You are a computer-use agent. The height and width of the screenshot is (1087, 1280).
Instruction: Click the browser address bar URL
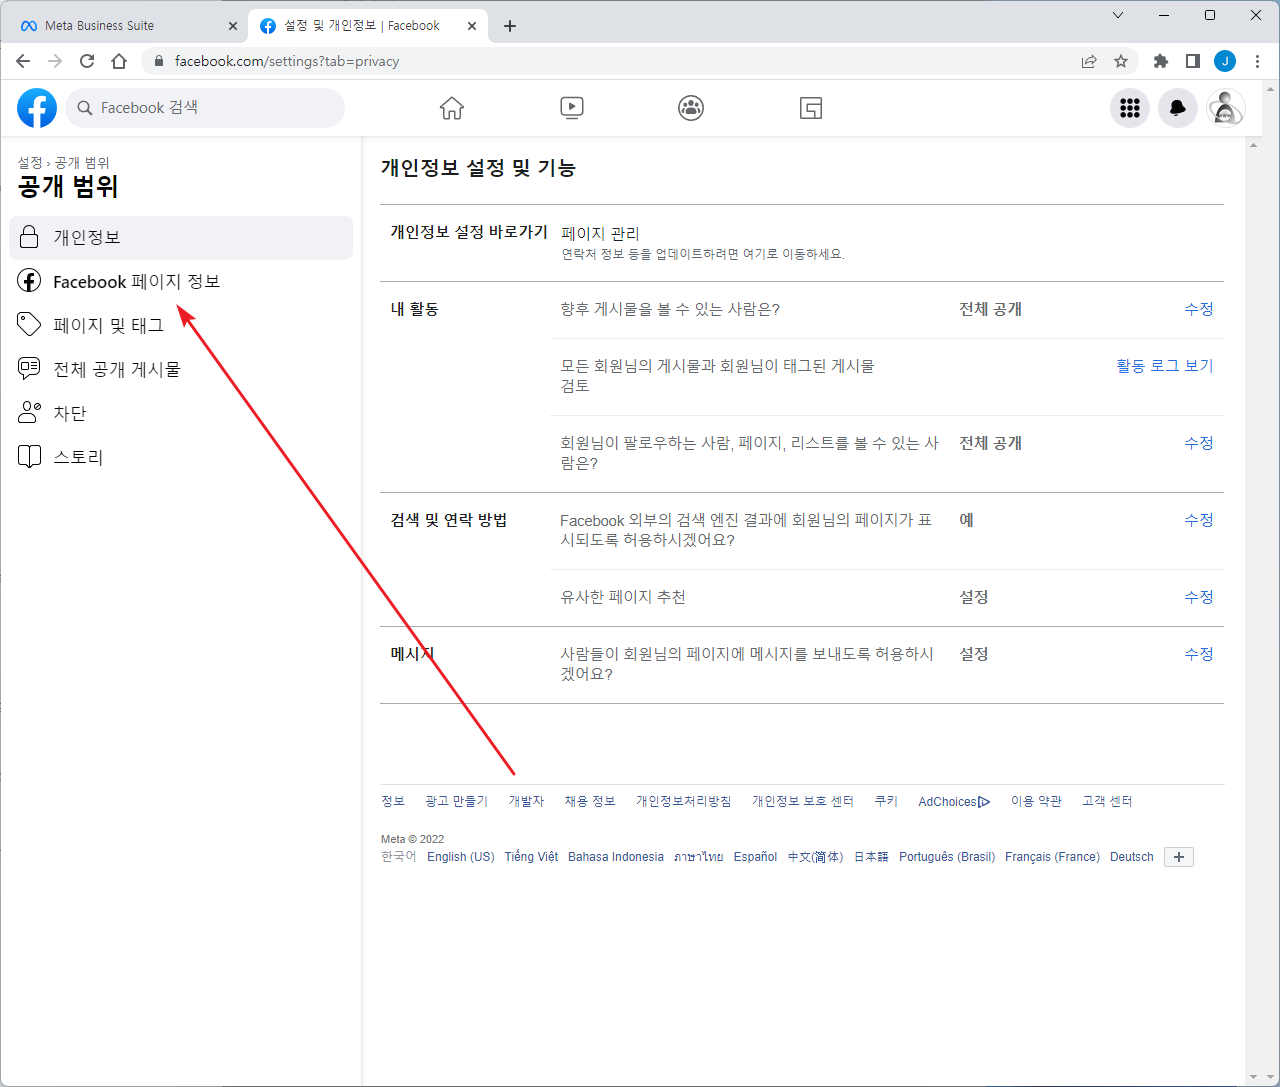click(287, 61)
